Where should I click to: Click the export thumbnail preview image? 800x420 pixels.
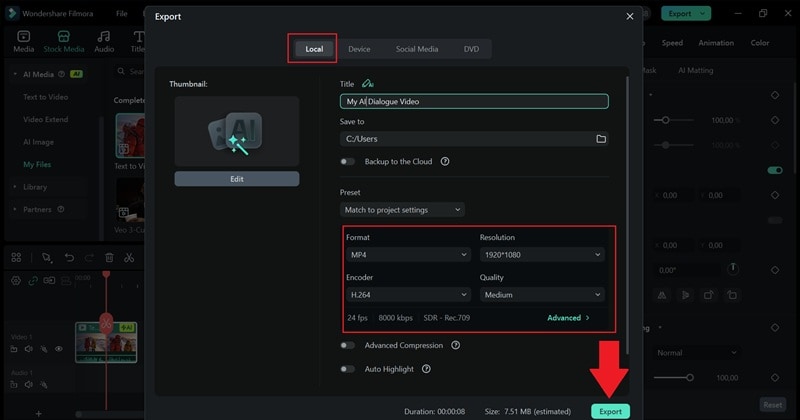(237, 131)
